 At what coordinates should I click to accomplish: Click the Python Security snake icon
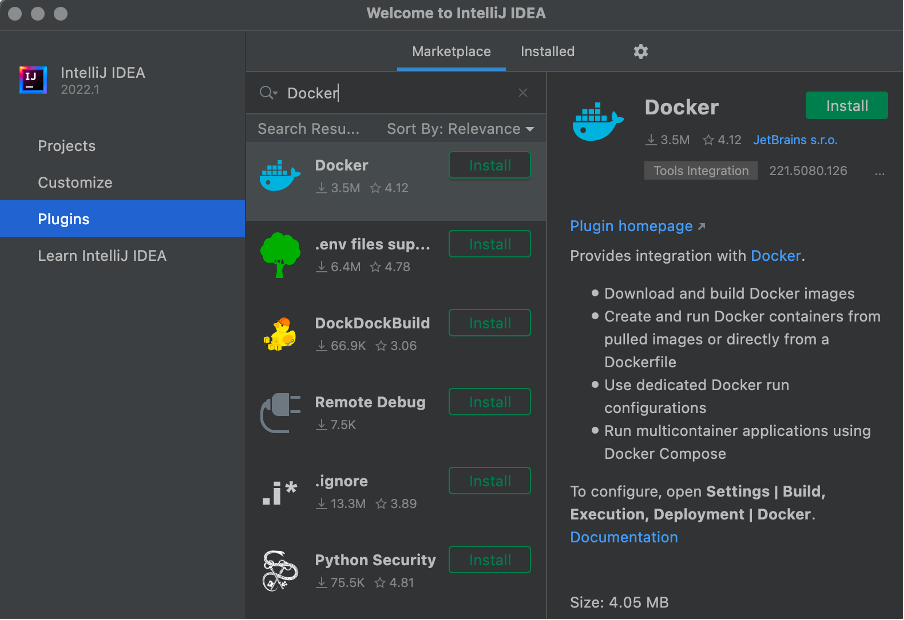pos(280,571)
